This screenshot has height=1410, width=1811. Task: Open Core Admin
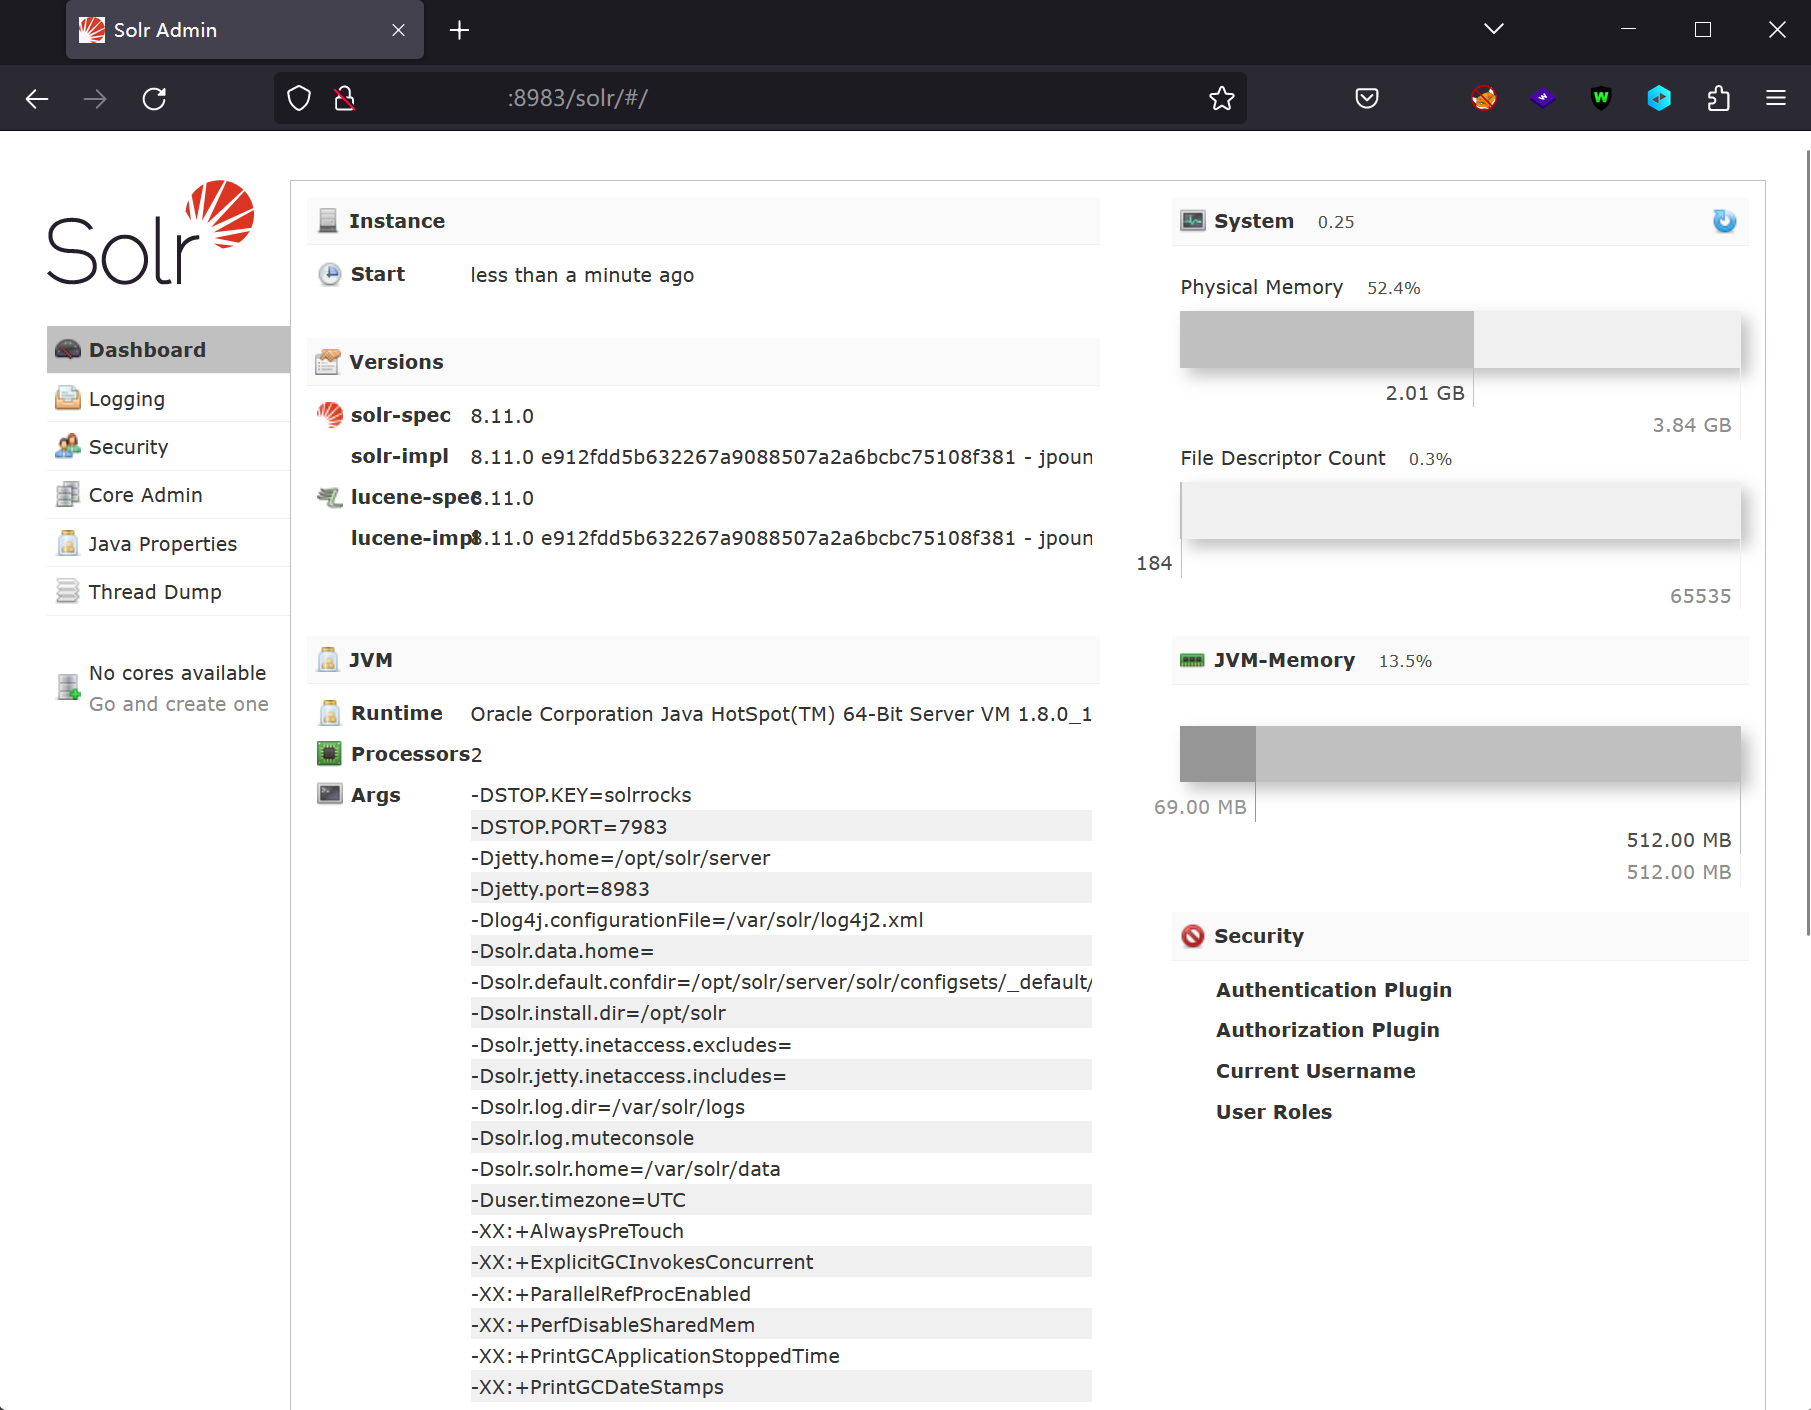click(168, 495)
